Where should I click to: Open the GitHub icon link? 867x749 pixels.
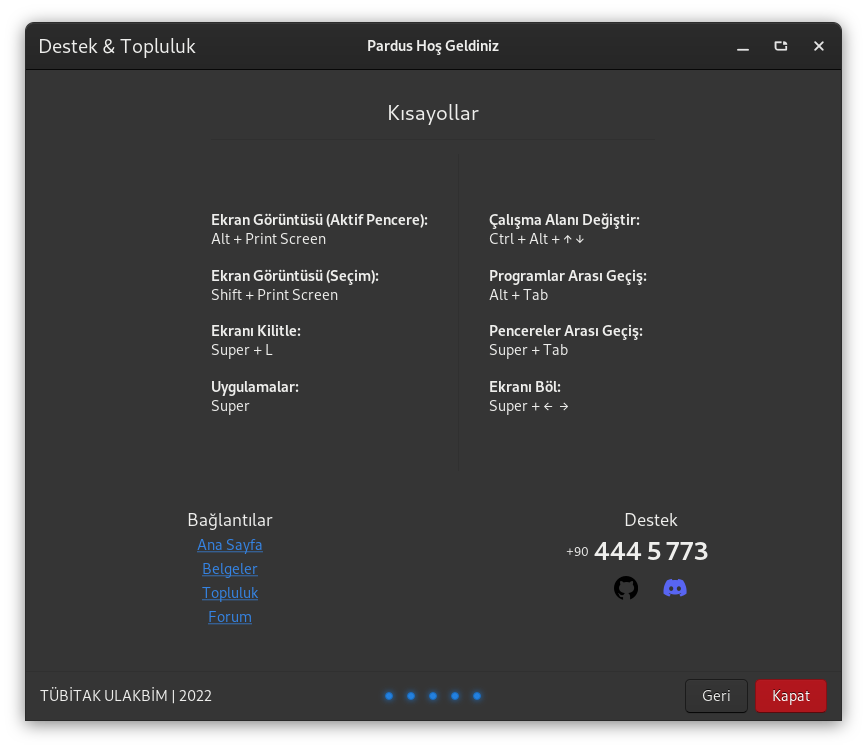[626, 588]
